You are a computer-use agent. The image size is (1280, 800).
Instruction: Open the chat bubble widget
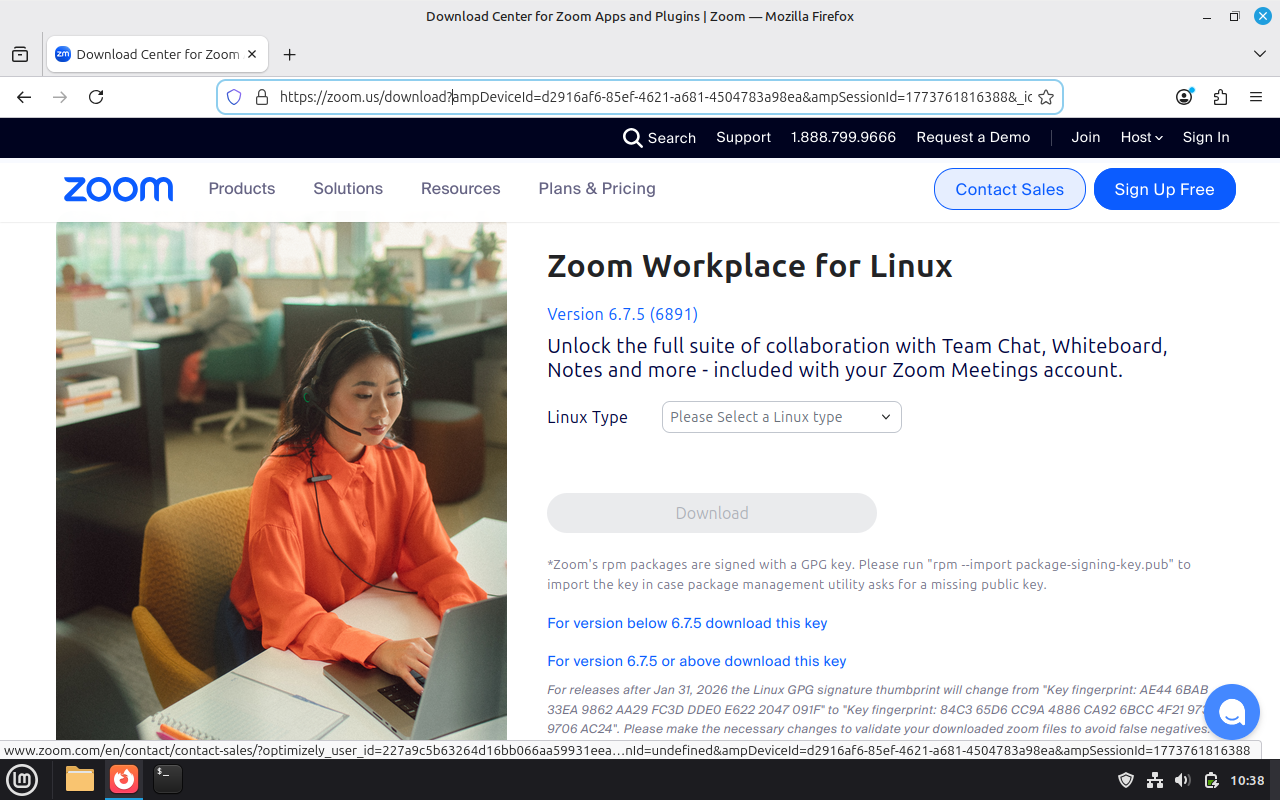1231,712
